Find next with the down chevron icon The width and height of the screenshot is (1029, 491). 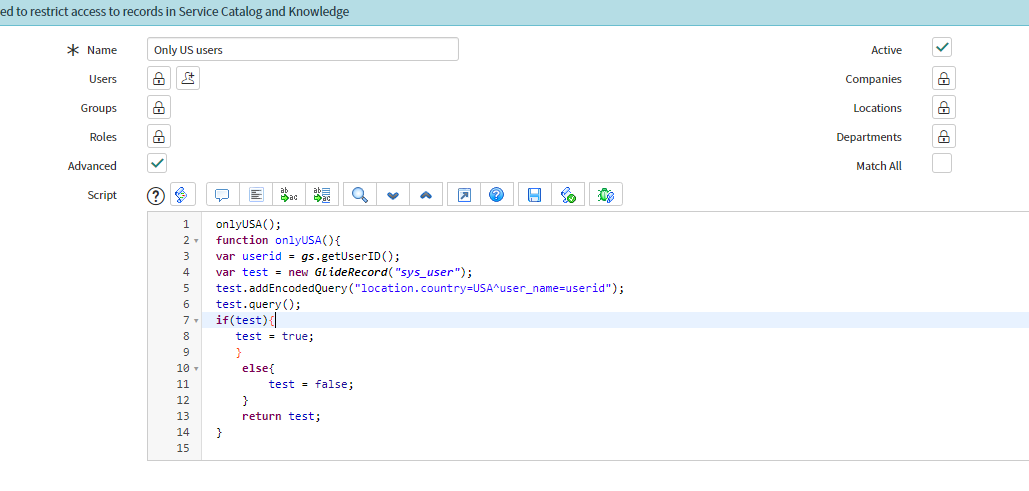pyautogui.click(x=393, y=195)
